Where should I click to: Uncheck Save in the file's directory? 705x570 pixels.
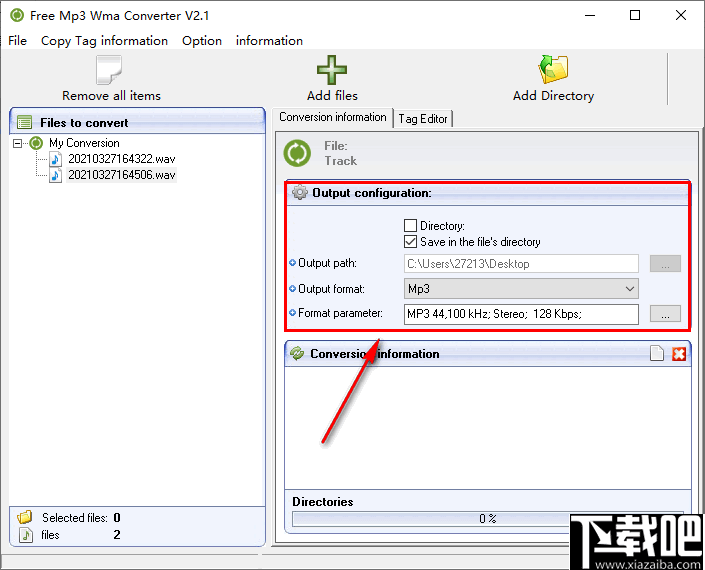pyautogui.click(x=410, y=241)
